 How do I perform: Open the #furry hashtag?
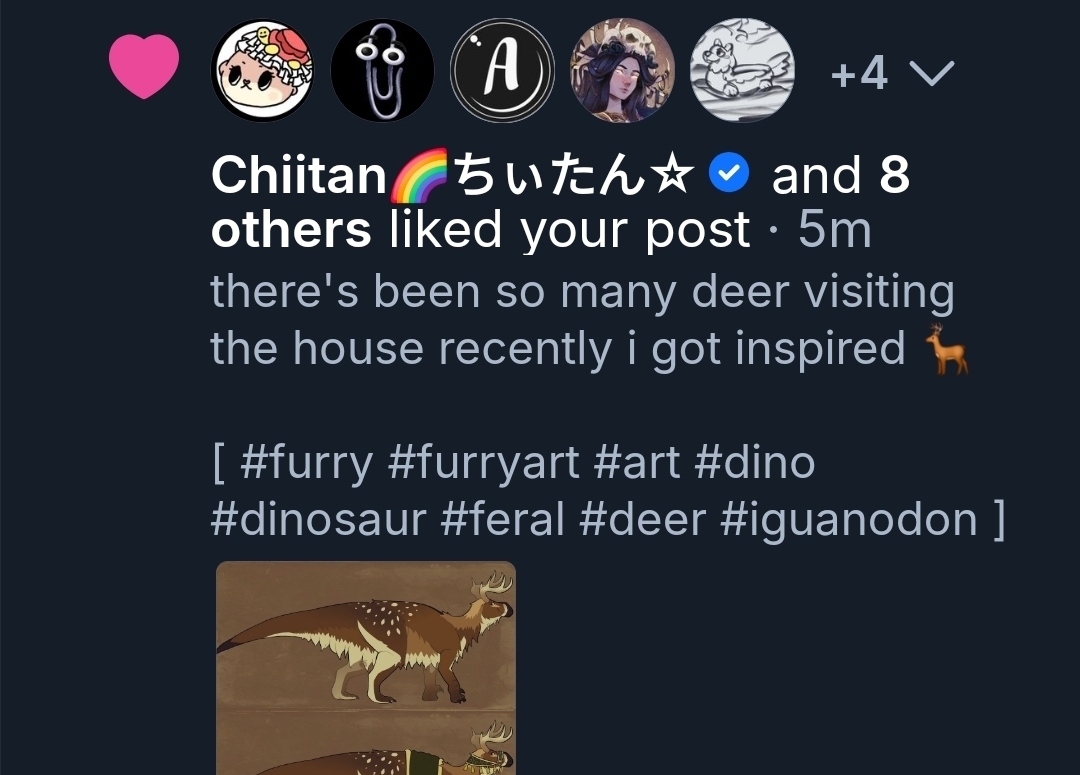pos(307,463)
